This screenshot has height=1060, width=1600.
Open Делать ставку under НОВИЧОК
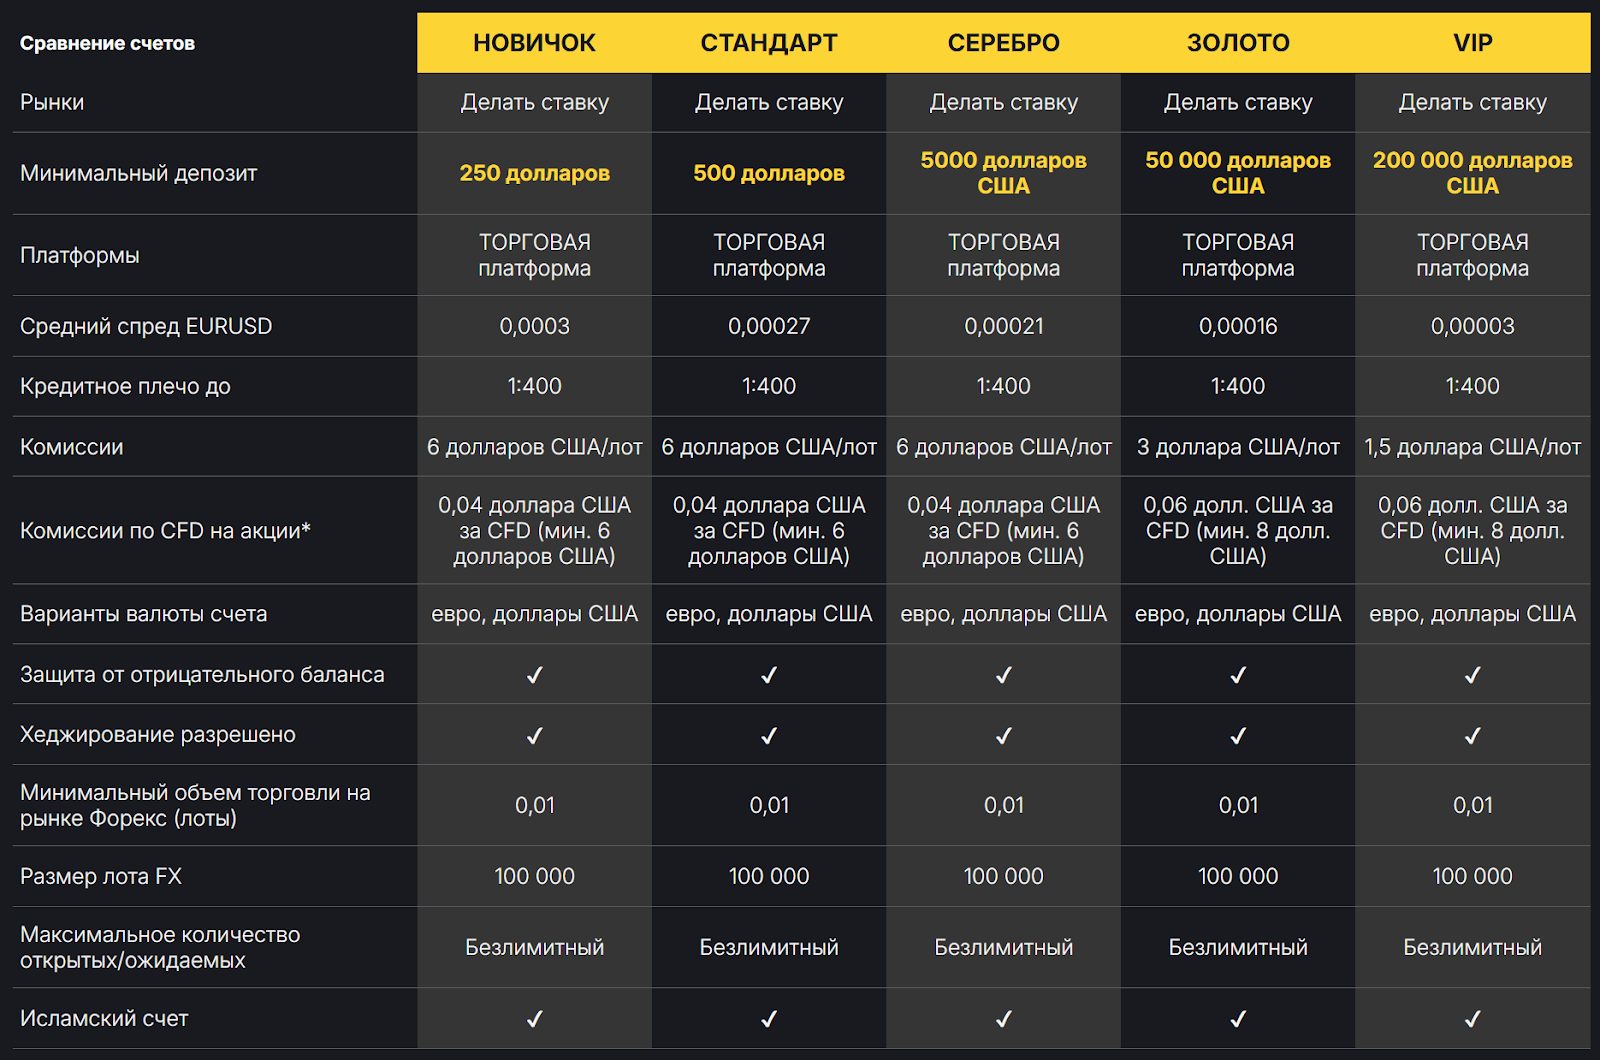tap(535, 102)
